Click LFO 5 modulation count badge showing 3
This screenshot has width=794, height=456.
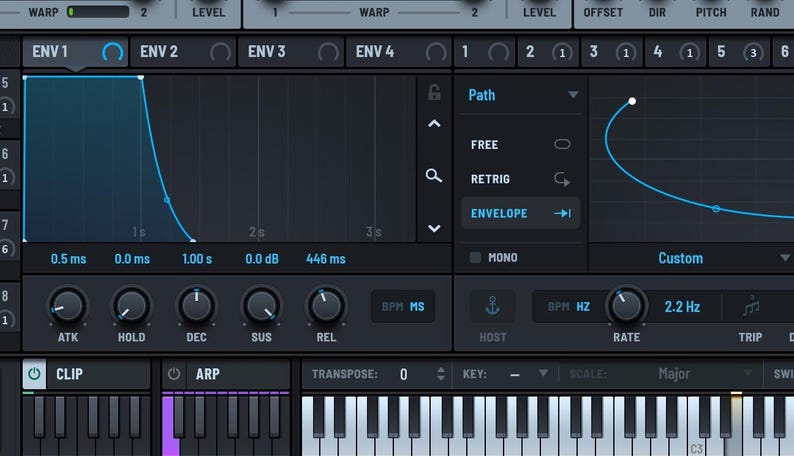tap(753, 53)
